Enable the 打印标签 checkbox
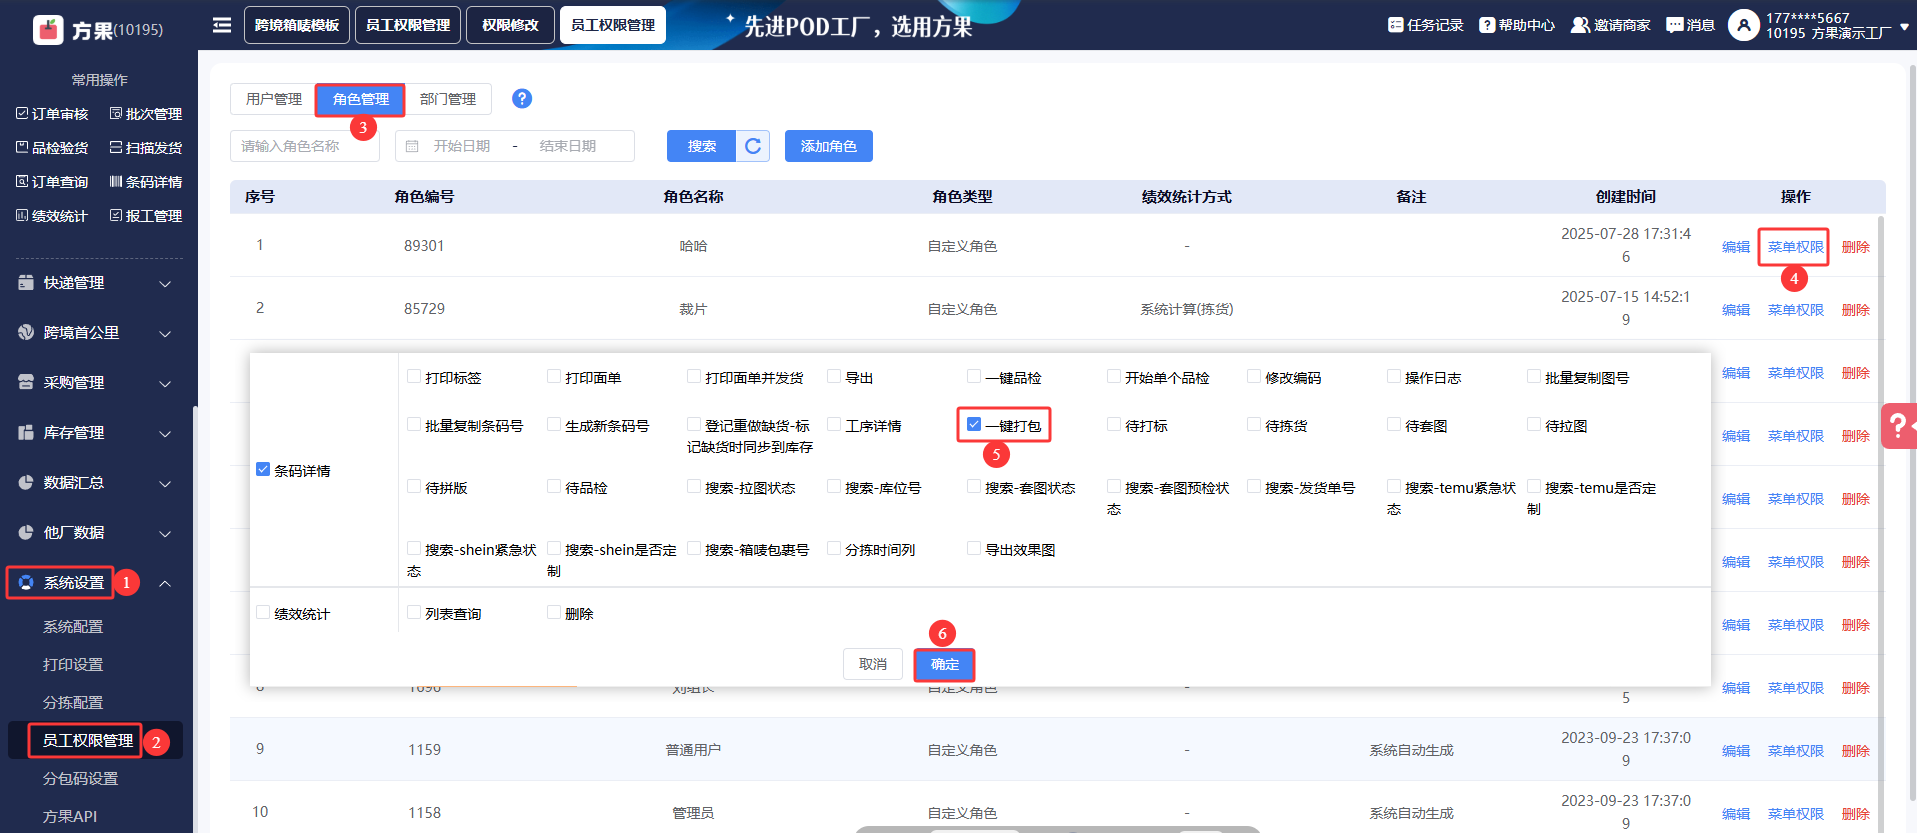Image resolution: width=1917 pixels, height=833 pixels. (414, 377)
